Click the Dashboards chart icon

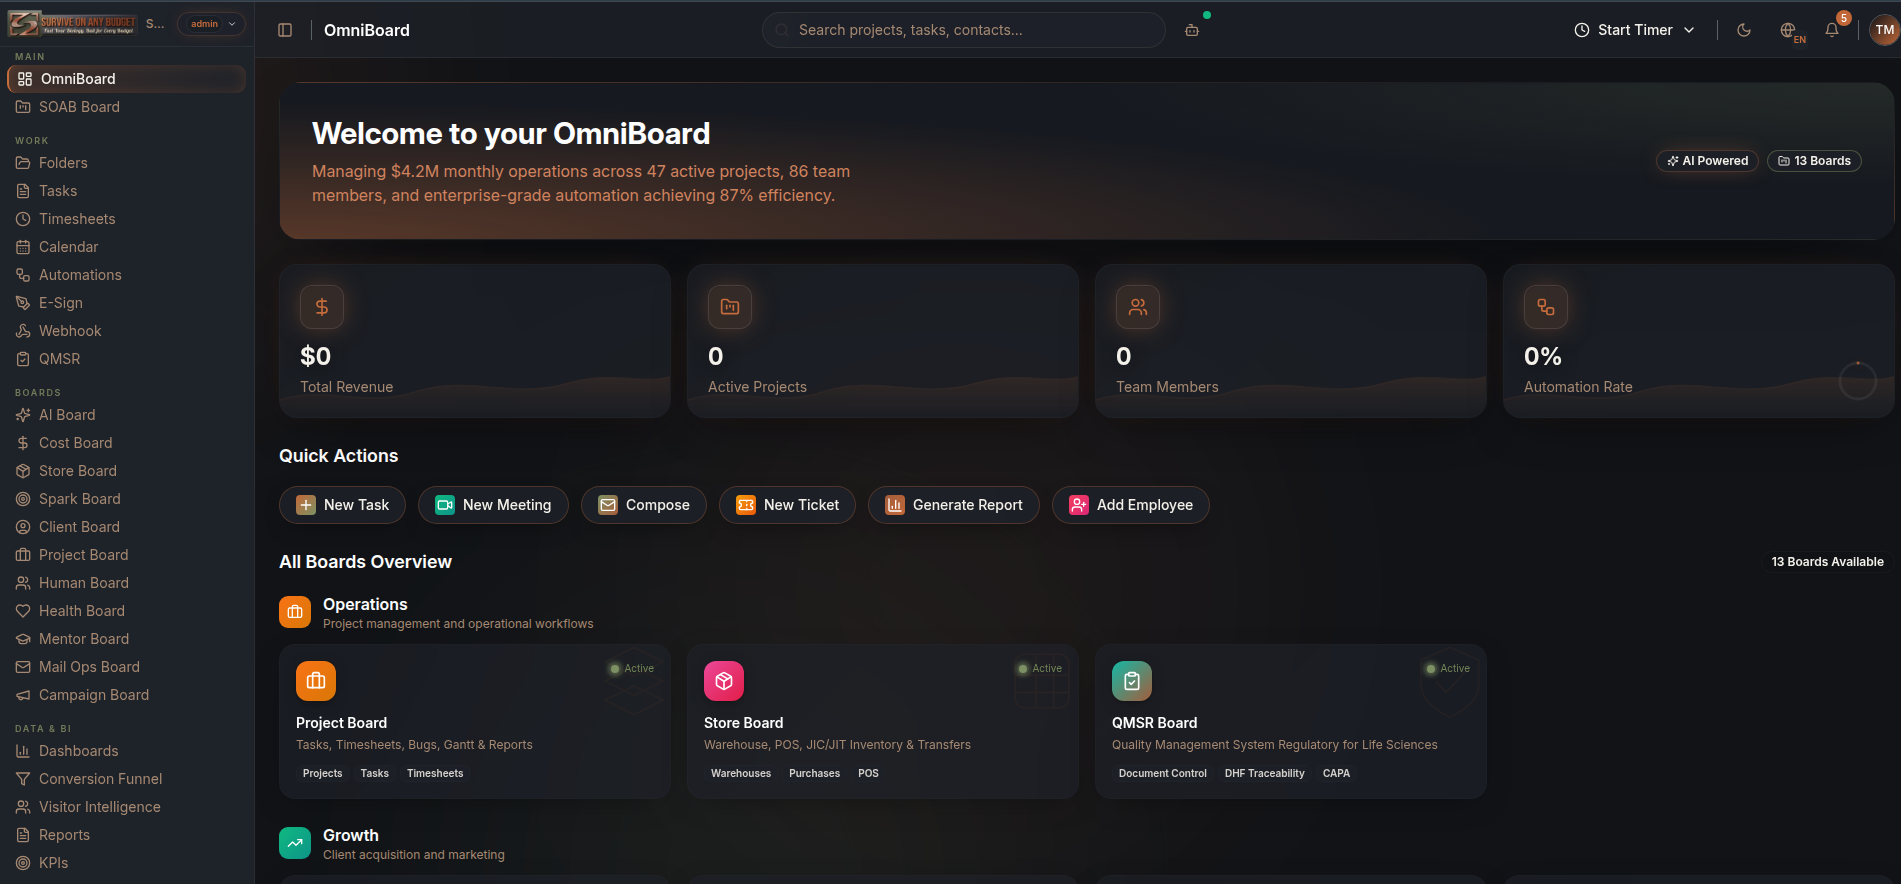click(23, 751)
